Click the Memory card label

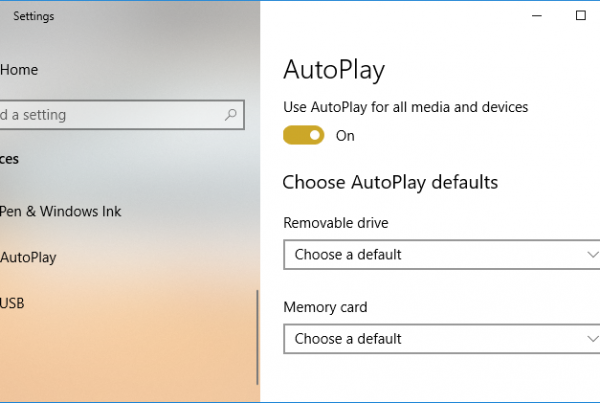click(x=325, y=307)
